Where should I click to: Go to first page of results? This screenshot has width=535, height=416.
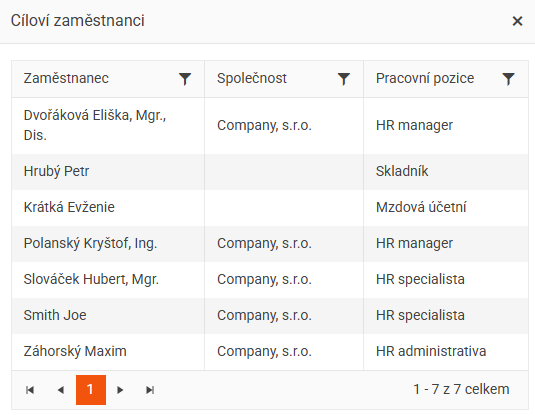[x=30, y=390]
